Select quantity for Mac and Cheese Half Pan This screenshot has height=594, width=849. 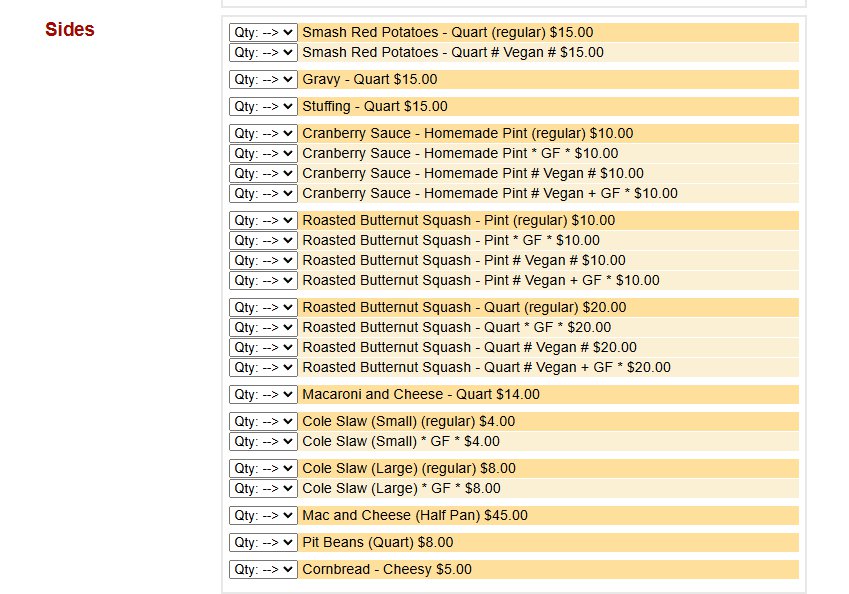click(x=263, y=515)
